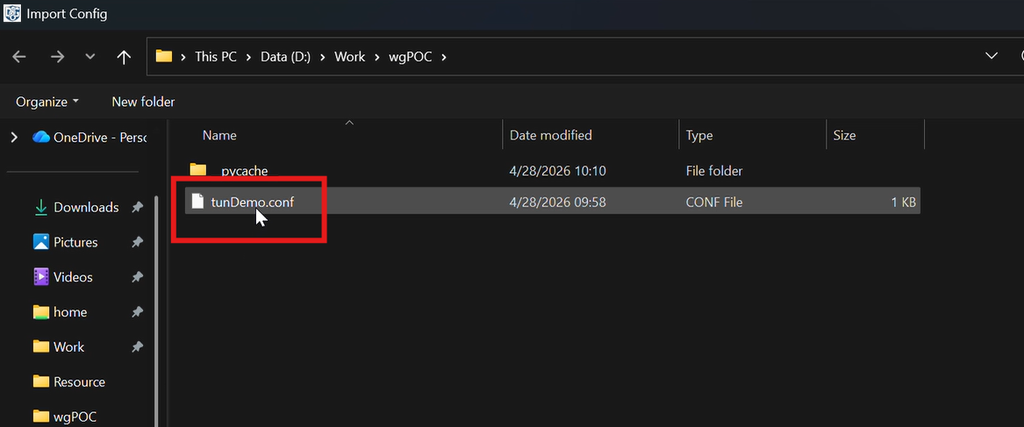This screenshot has width=1024, height=427.
Task: Unpin home using its pin icon
Action: (x=137, y=312)
